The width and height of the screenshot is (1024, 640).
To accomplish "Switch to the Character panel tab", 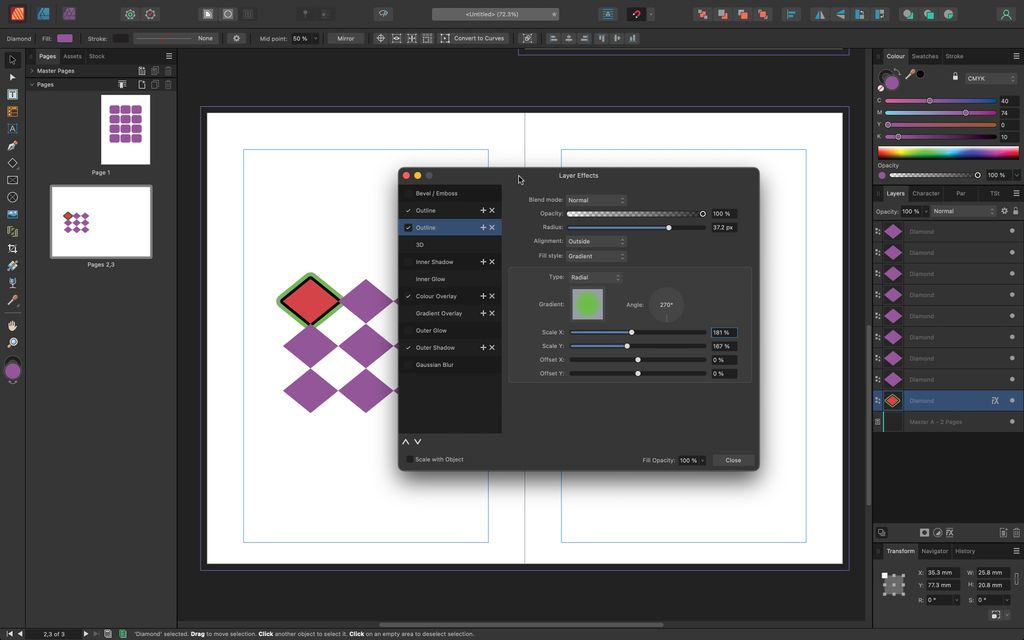I will coord(926,193).
